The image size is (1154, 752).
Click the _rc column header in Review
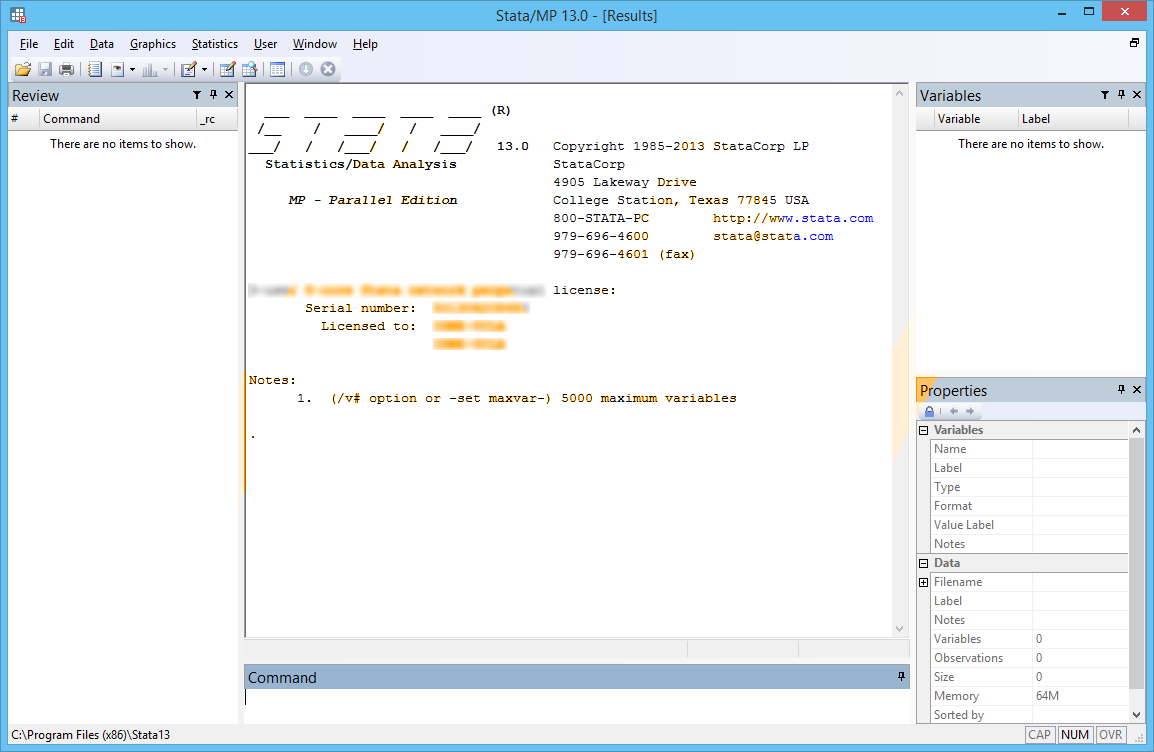tap(216, 118)
